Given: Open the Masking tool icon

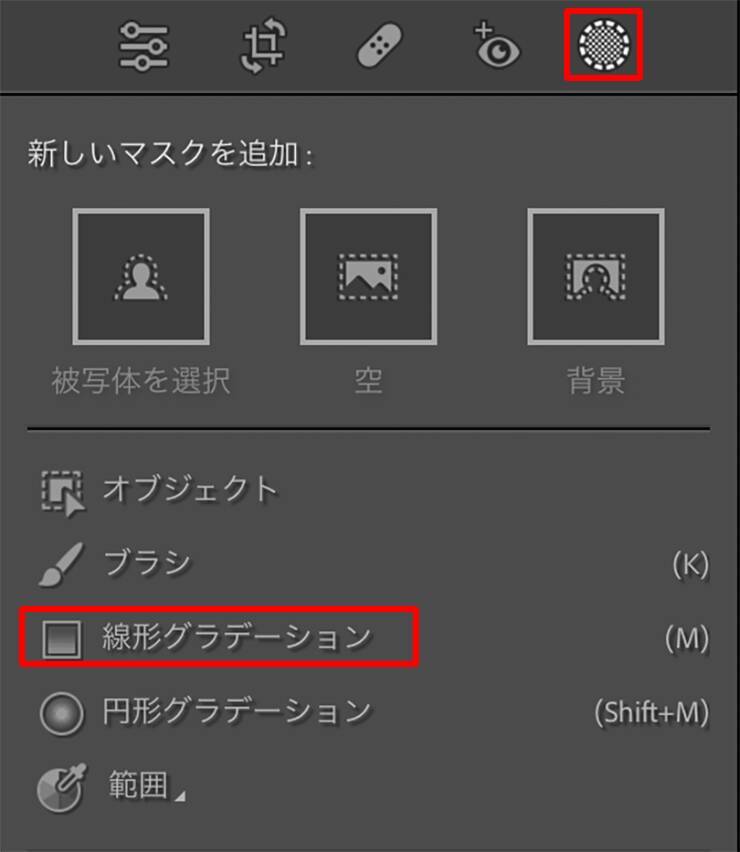Looking at the screenshot, I should (x=604, y=45).
